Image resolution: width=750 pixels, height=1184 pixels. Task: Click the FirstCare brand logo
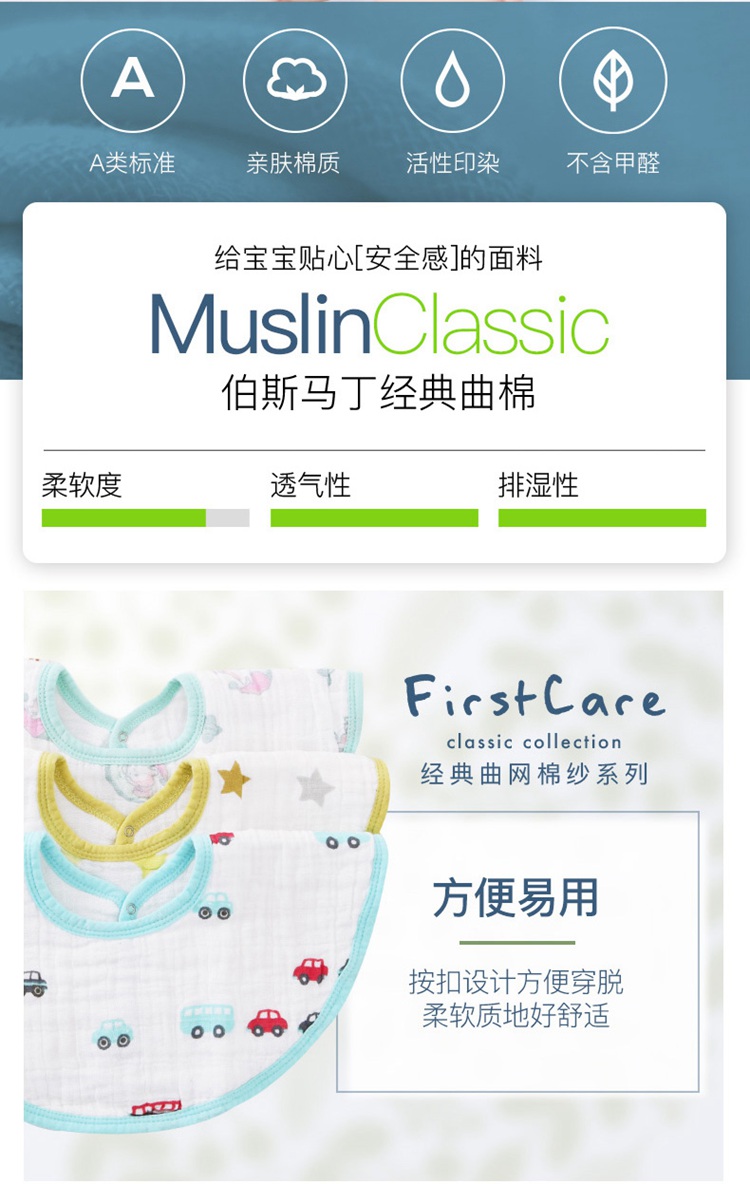point(535,698)
